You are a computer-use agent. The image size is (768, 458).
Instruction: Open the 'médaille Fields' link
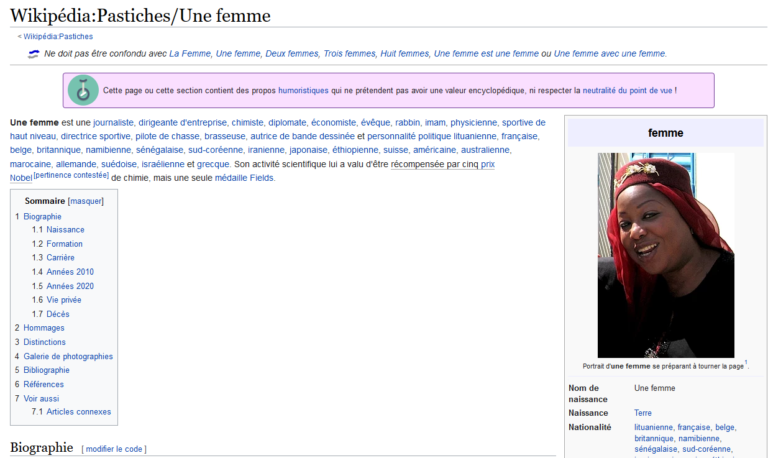click(x=244, y=178)
